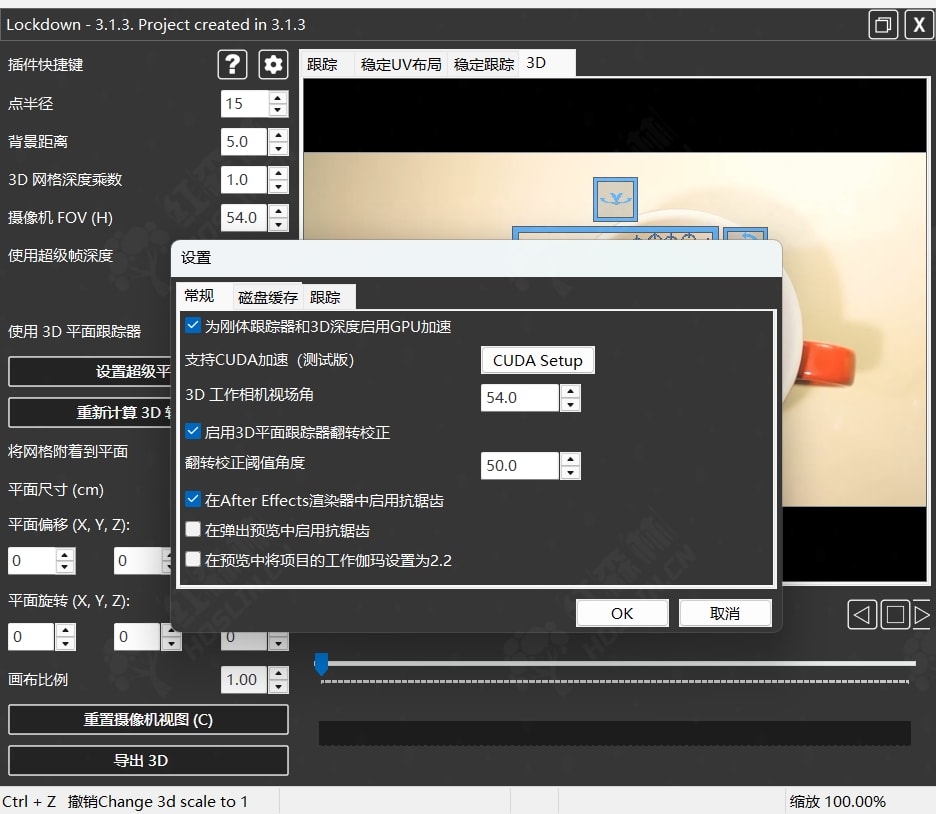
Task: Switch to the 常规 settings tab
Action: tap(204, 296)
